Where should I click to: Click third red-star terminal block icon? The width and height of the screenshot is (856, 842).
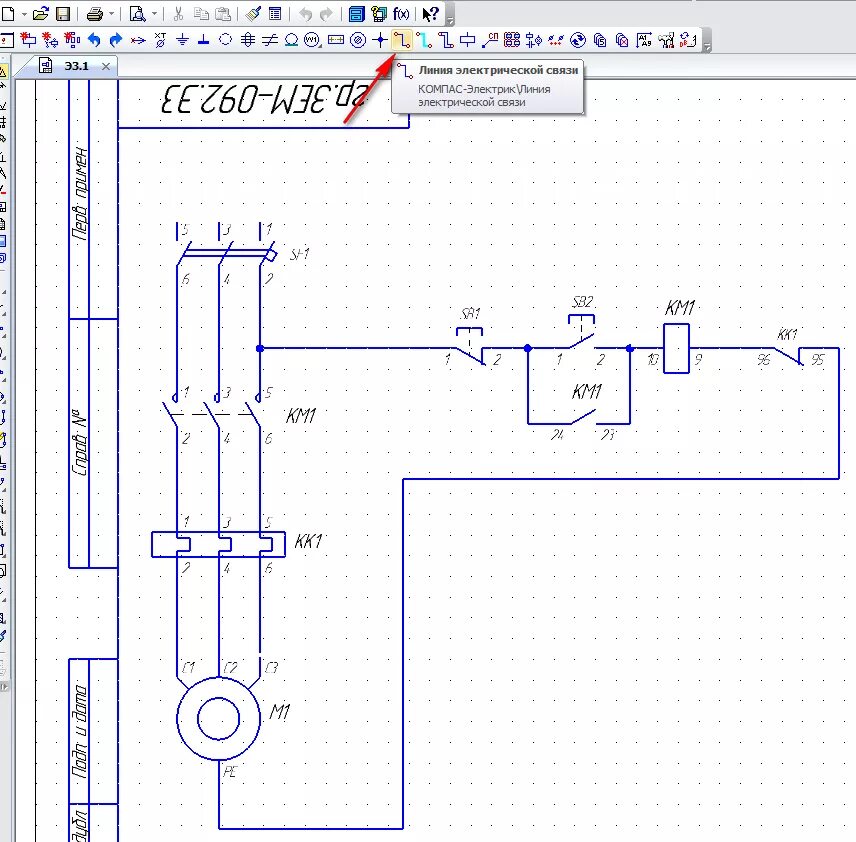pos(72,40)
